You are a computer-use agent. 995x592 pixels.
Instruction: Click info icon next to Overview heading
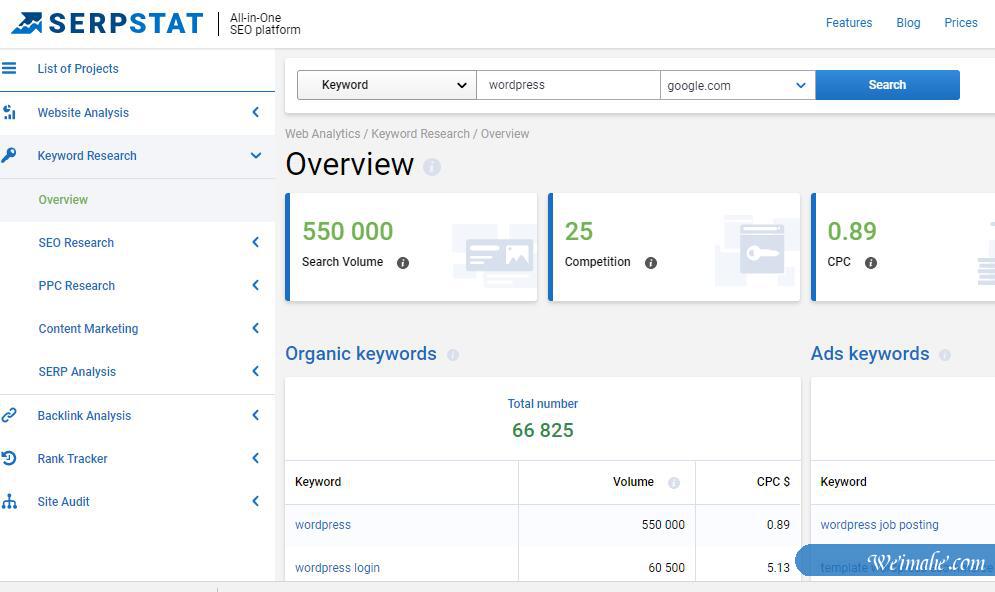pyautogui.click(x=432, y=167)
